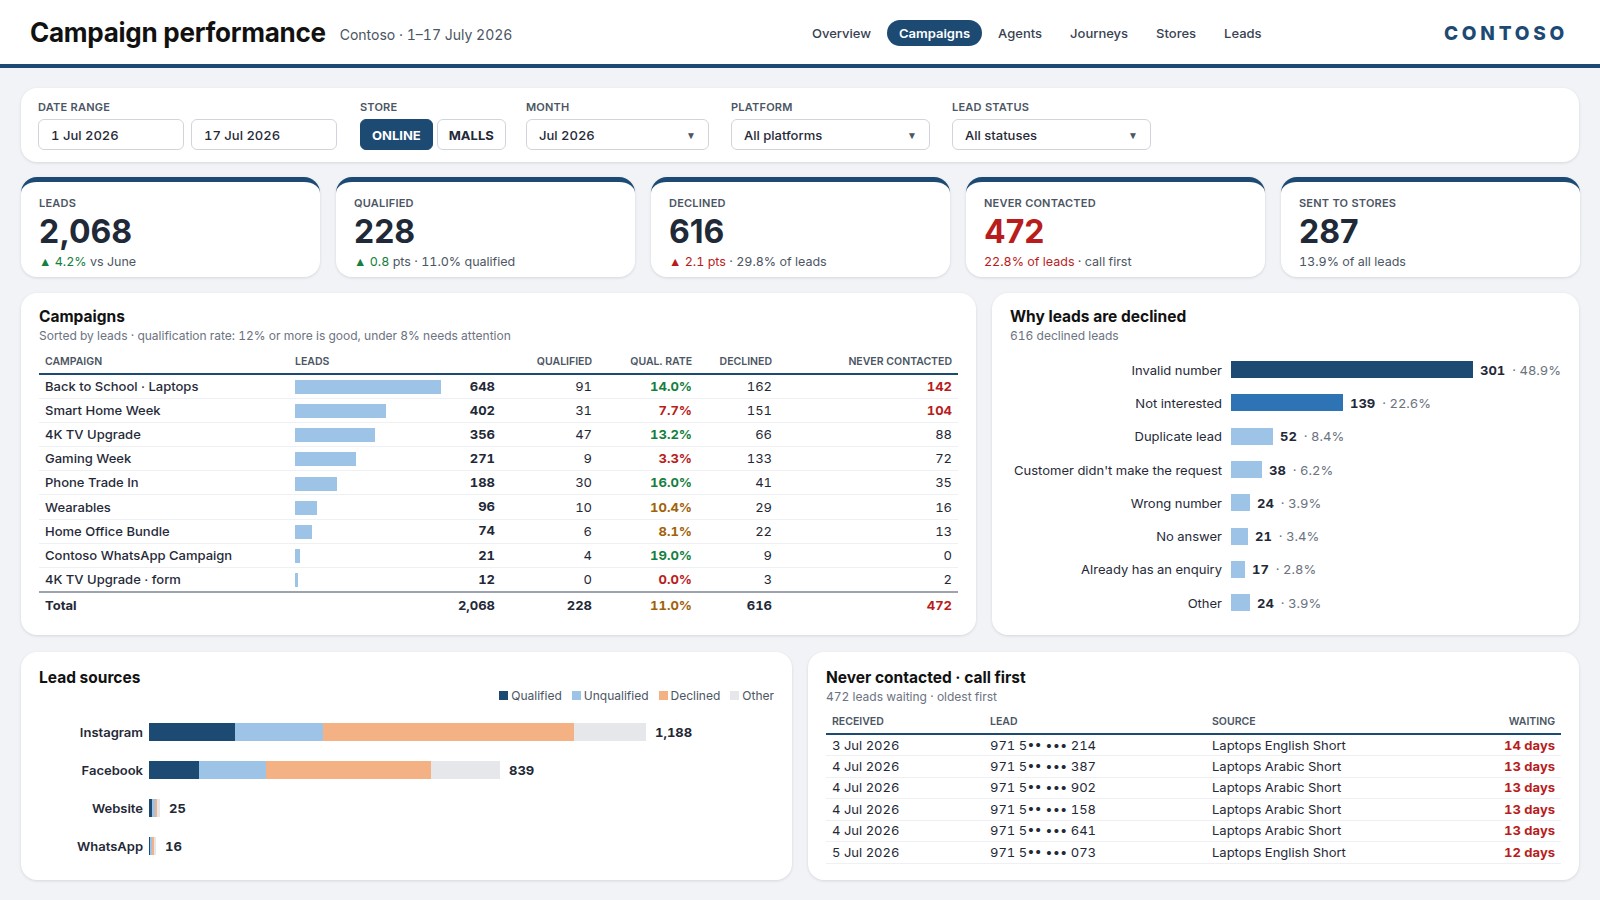Click phone number 971 5•• ••• 387

pos(1043,767)
